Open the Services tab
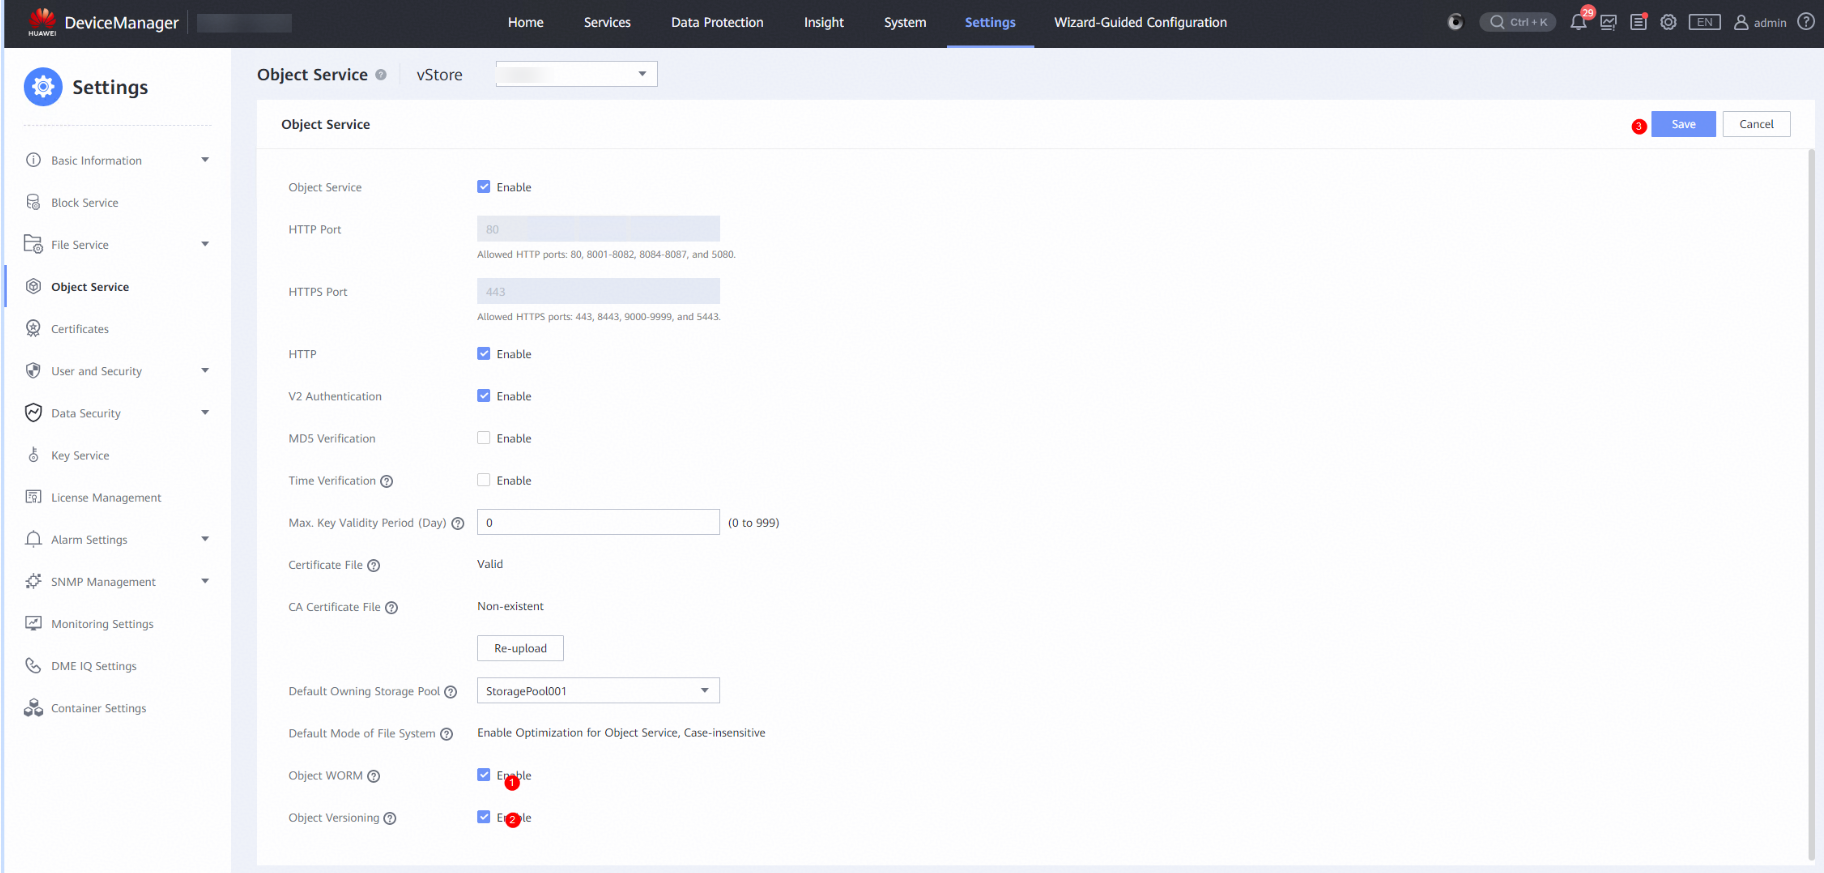The image size is (1824, 873). pos(607,22)
